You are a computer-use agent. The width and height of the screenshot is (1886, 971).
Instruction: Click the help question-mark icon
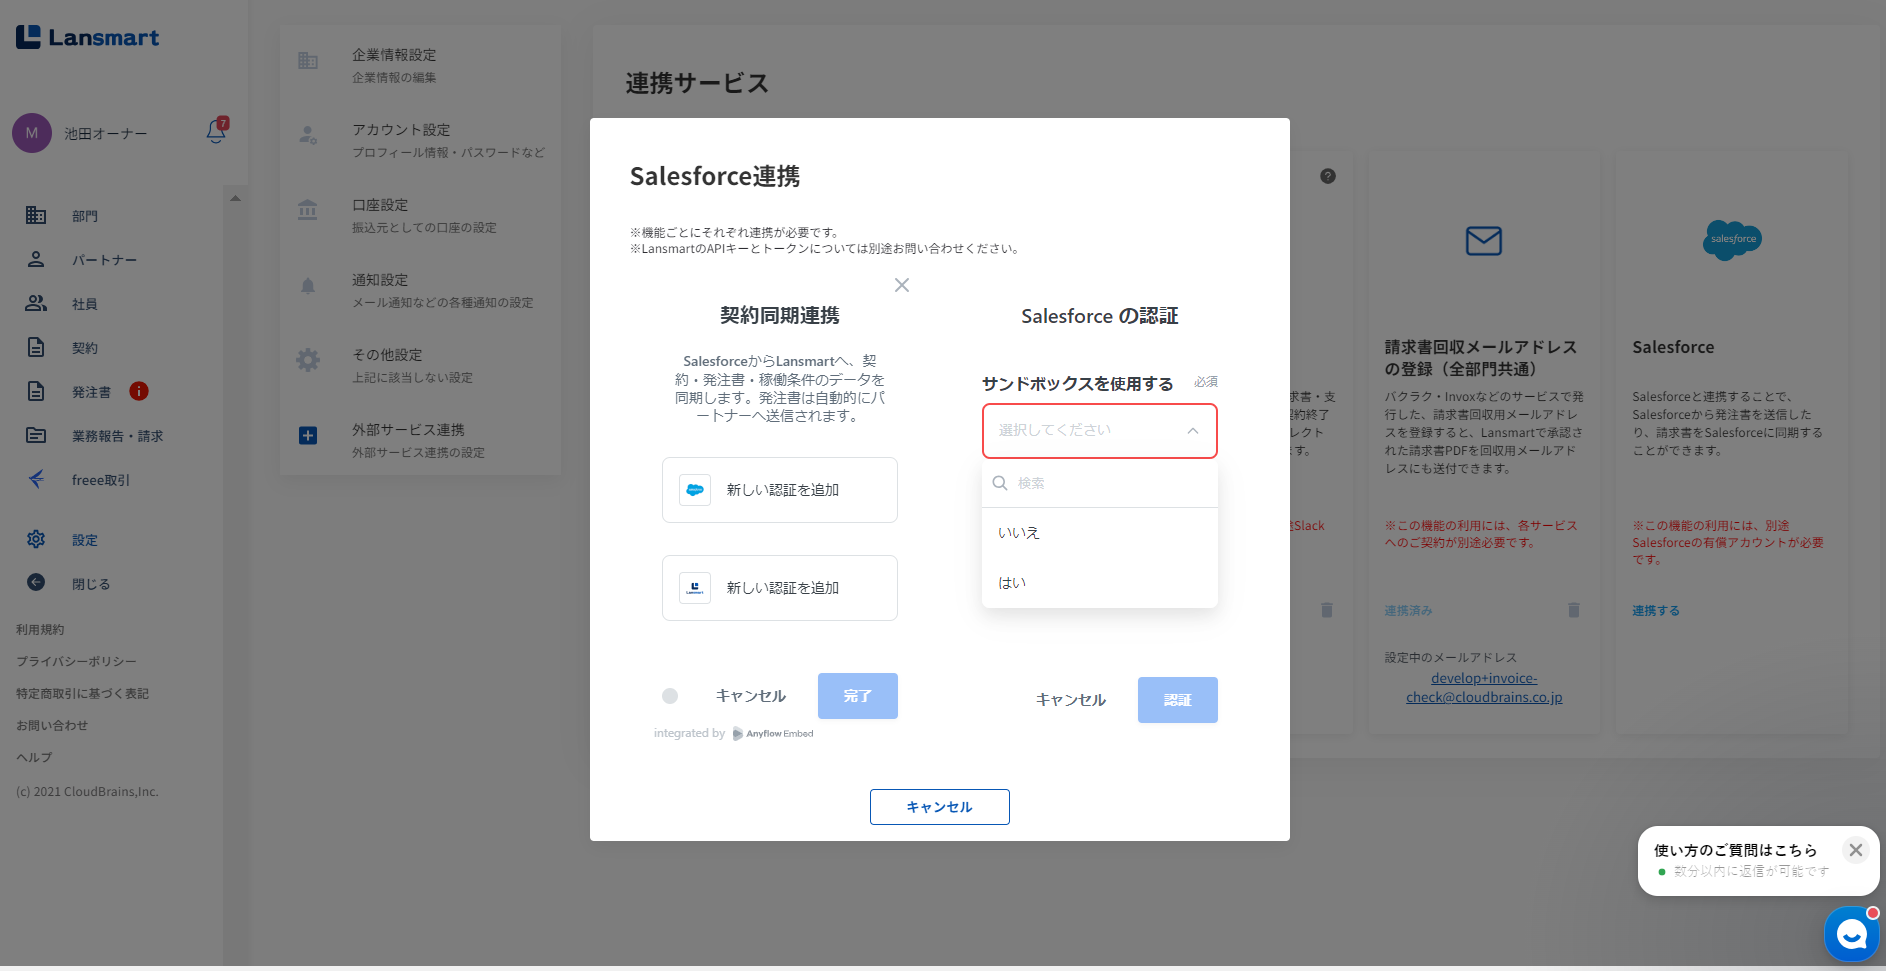coord(1328,176)
